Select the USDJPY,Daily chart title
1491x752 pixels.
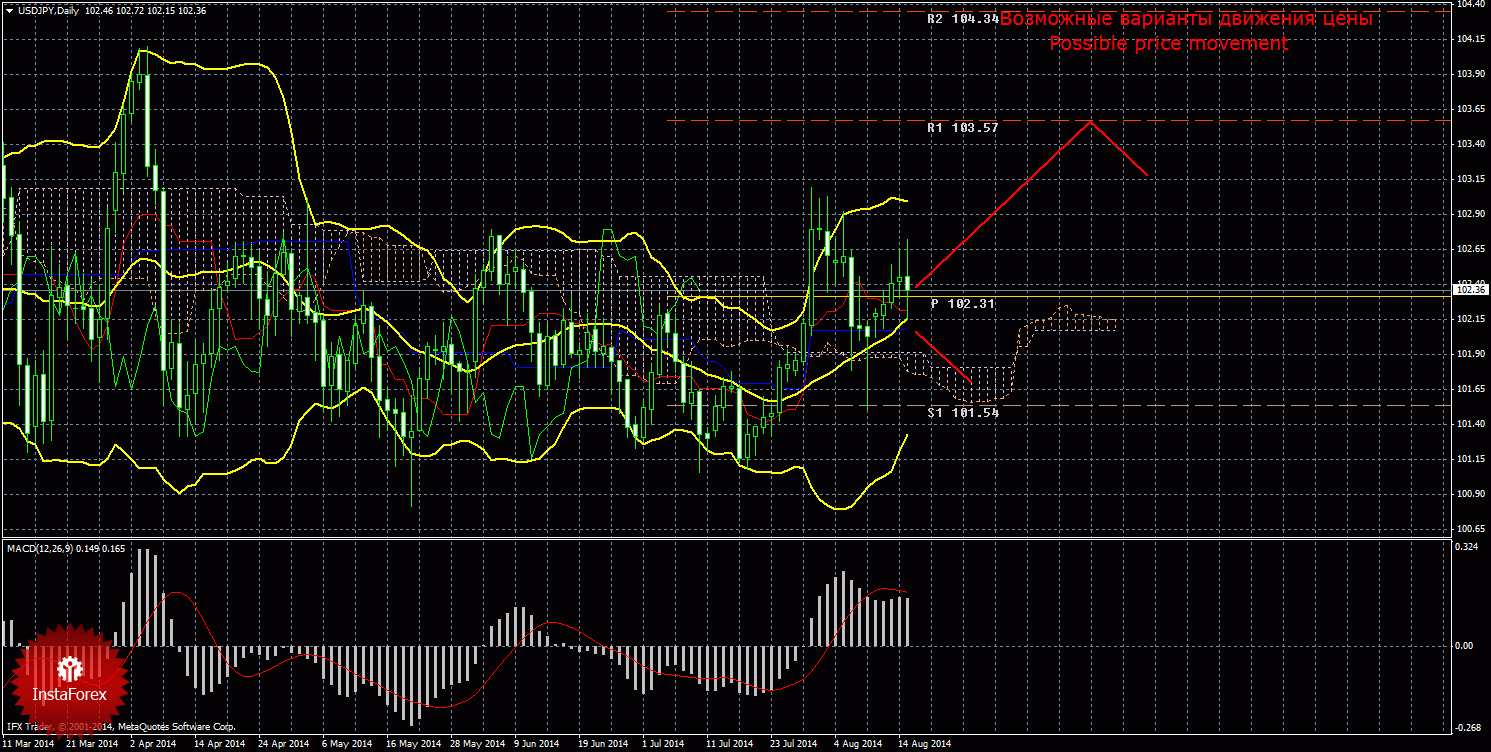[x=50, y=10]
